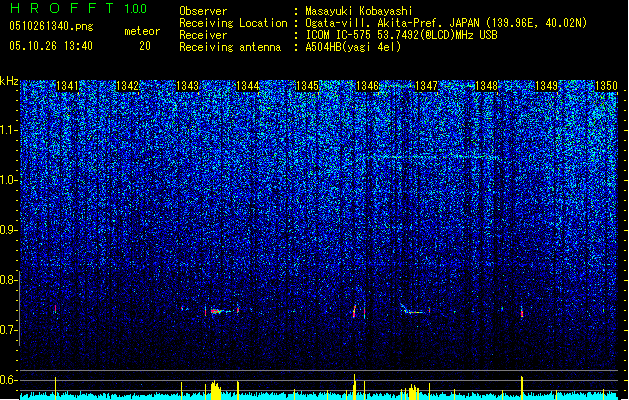The height and width of the screenshot is (400, 629).
Task: Click the Receiving antenna label
Action: coord(230,47)
